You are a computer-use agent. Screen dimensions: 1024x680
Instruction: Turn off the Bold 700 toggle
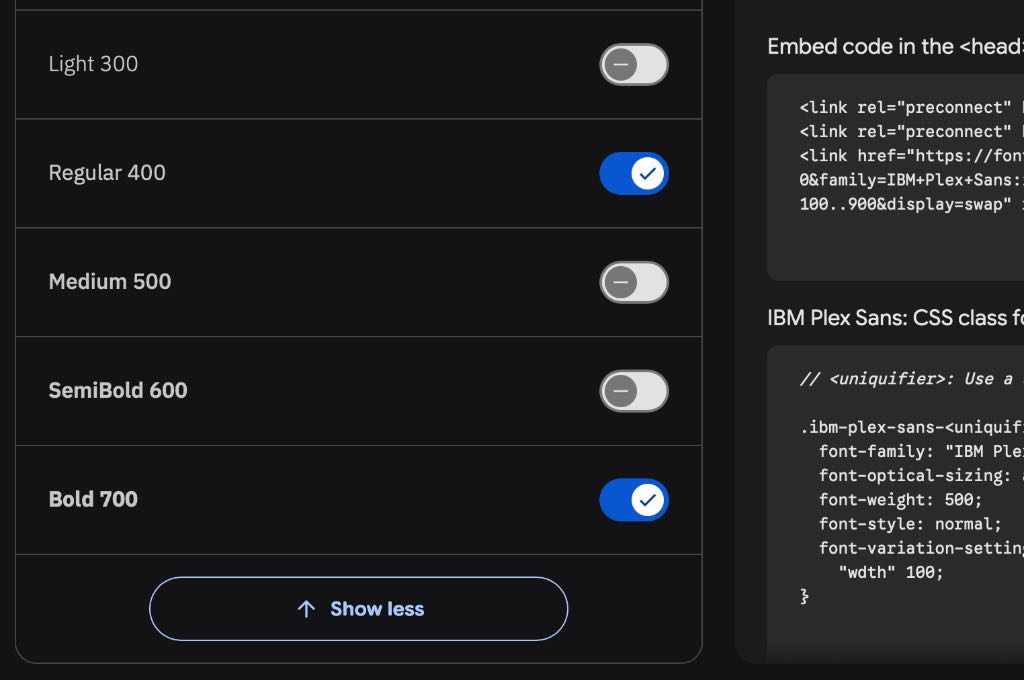coord(633,500)
